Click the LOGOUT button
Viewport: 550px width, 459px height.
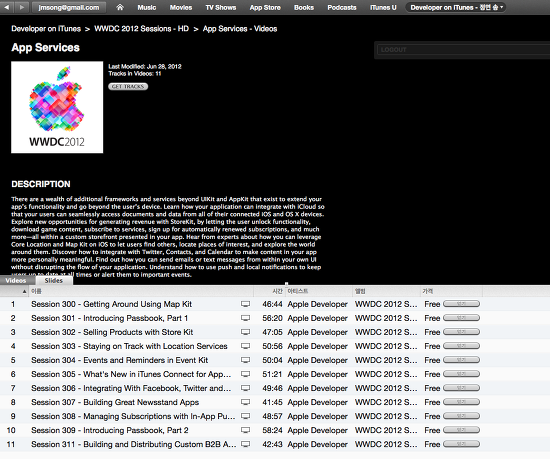point(463,50)
